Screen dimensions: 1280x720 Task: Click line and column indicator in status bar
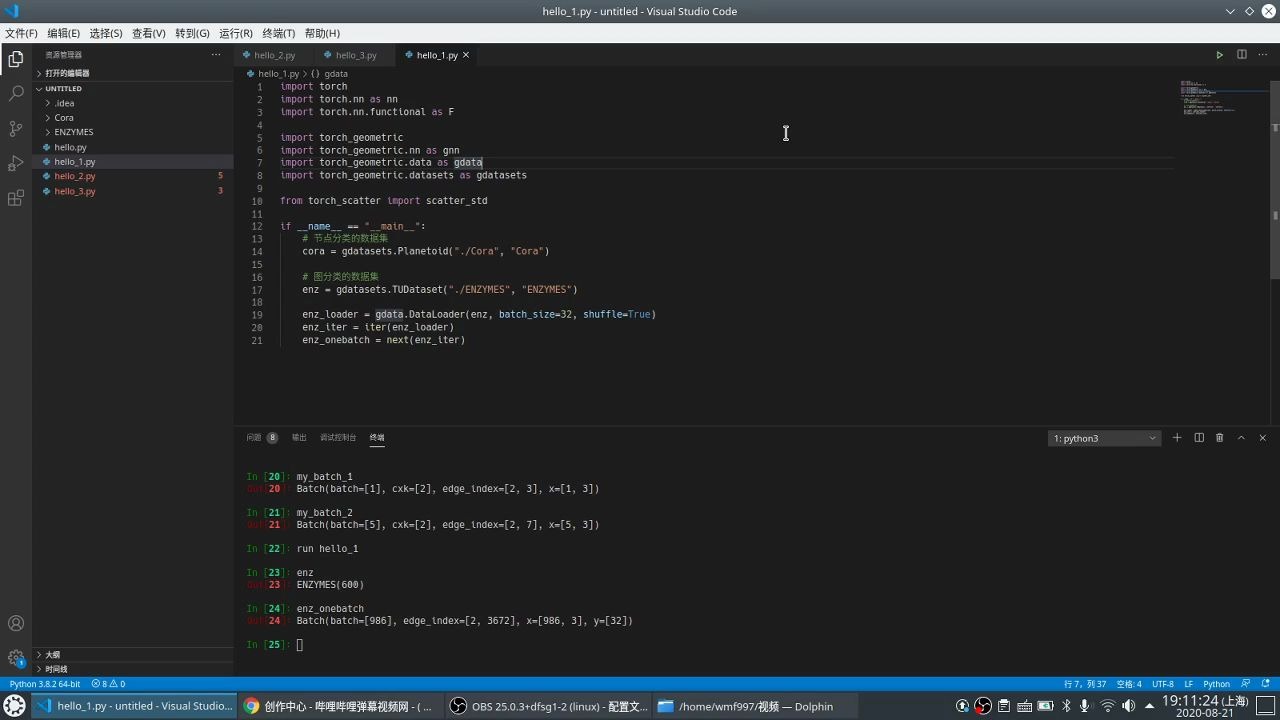[1085, 684]
